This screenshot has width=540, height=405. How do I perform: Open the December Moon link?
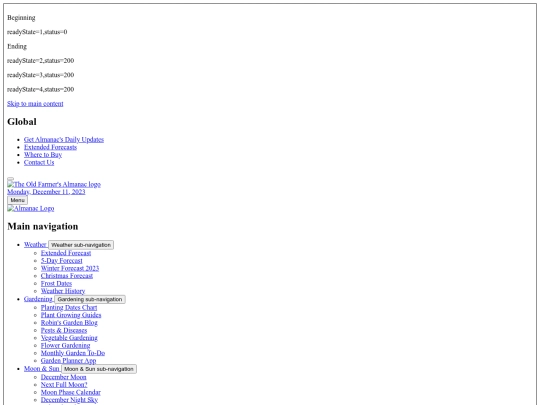(63, 377)
